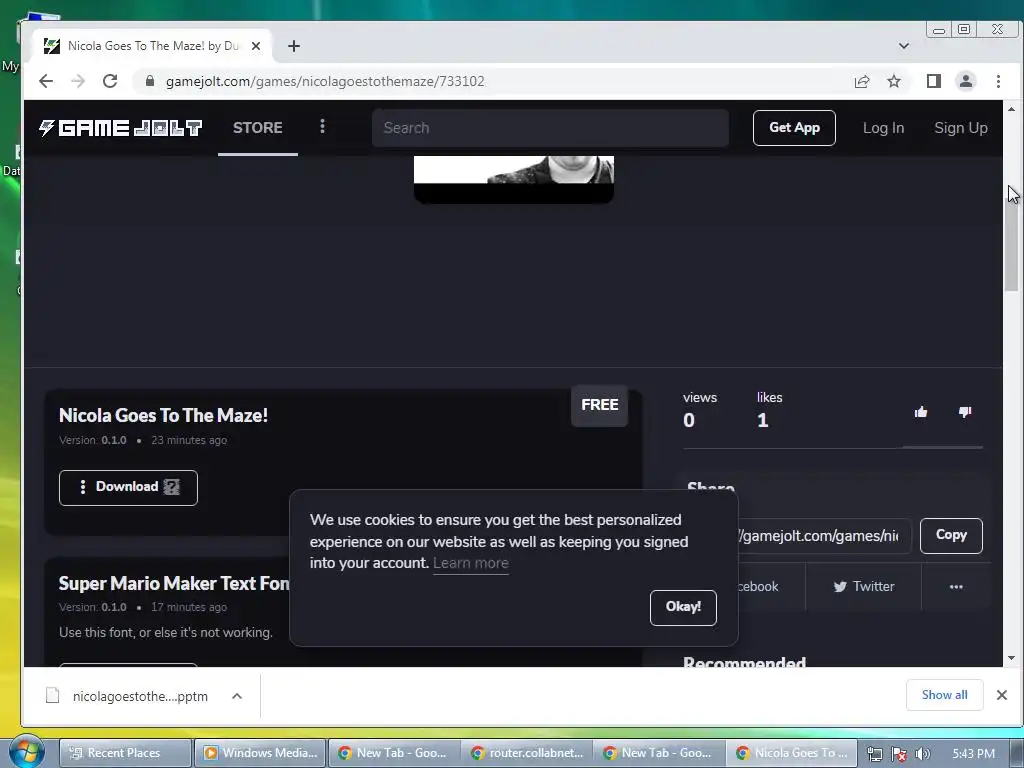
Task: Click the forward navigation arrow
Action: pos(78,81)
